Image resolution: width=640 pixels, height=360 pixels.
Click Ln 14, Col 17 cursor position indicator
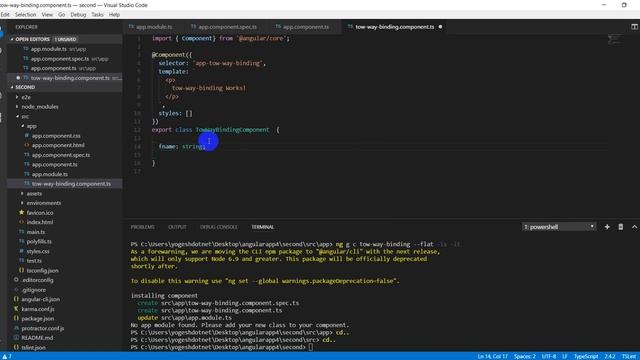coord(492,356)
